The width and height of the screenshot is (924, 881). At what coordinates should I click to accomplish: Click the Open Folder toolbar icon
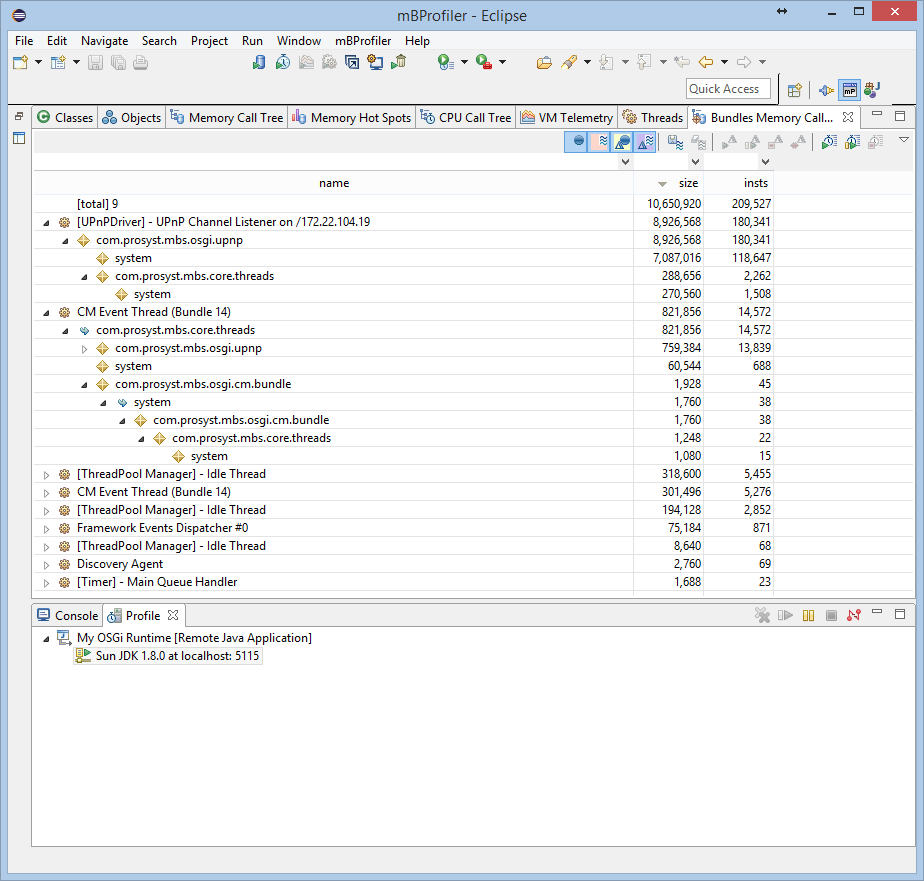pyautogui.click(x=544, y=62)
